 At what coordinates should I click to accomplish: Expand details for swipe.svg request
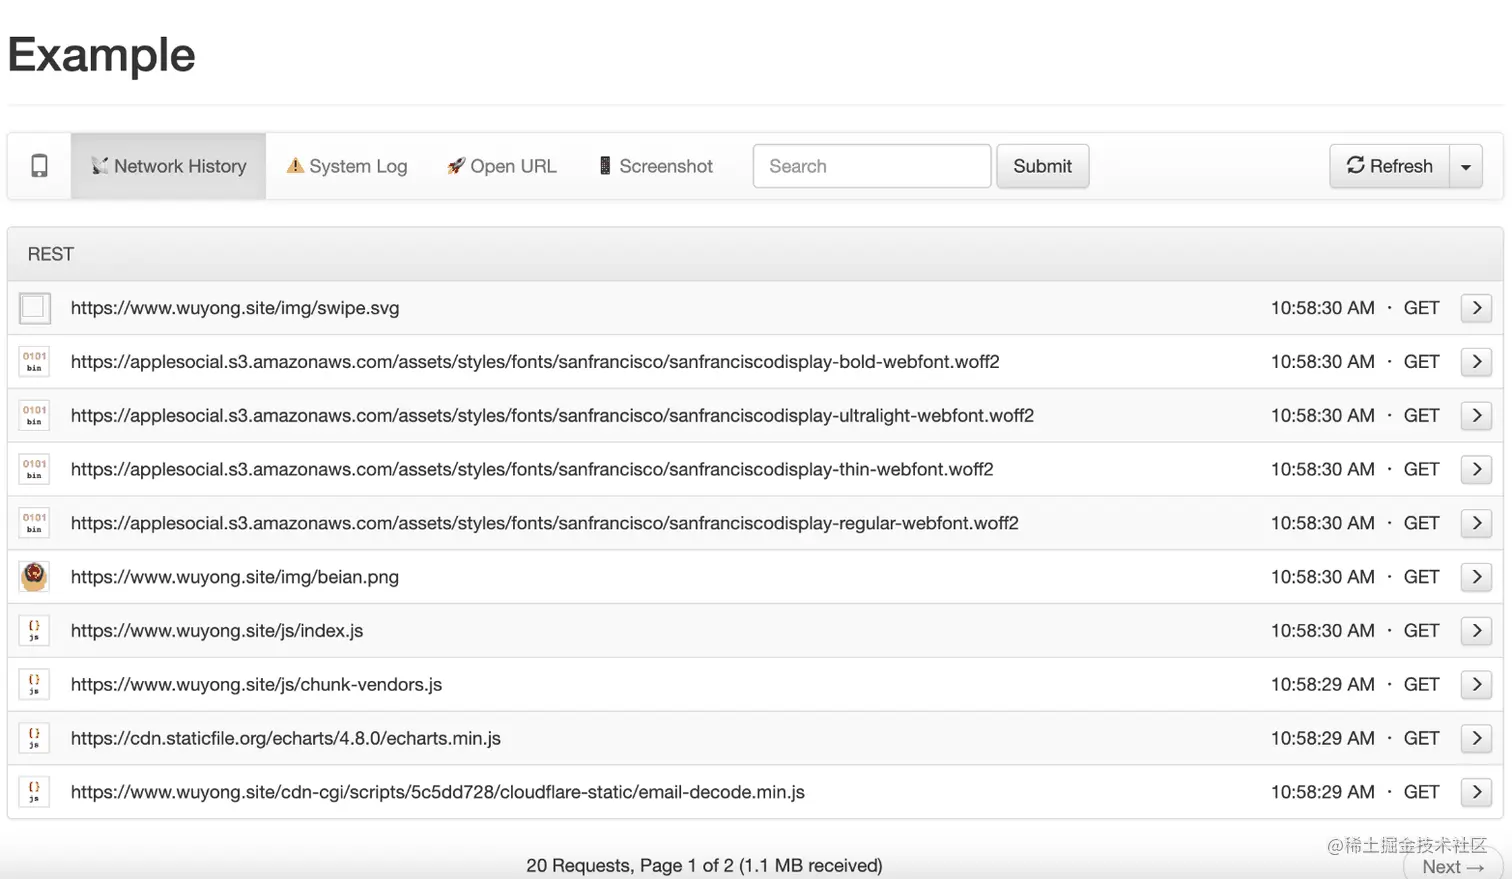pos(1476,308)
